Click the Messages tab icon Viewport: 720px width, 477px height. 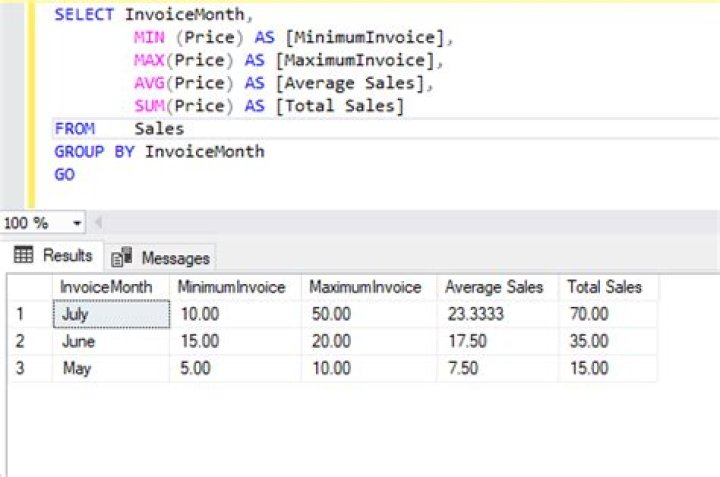tap(122, 258)
